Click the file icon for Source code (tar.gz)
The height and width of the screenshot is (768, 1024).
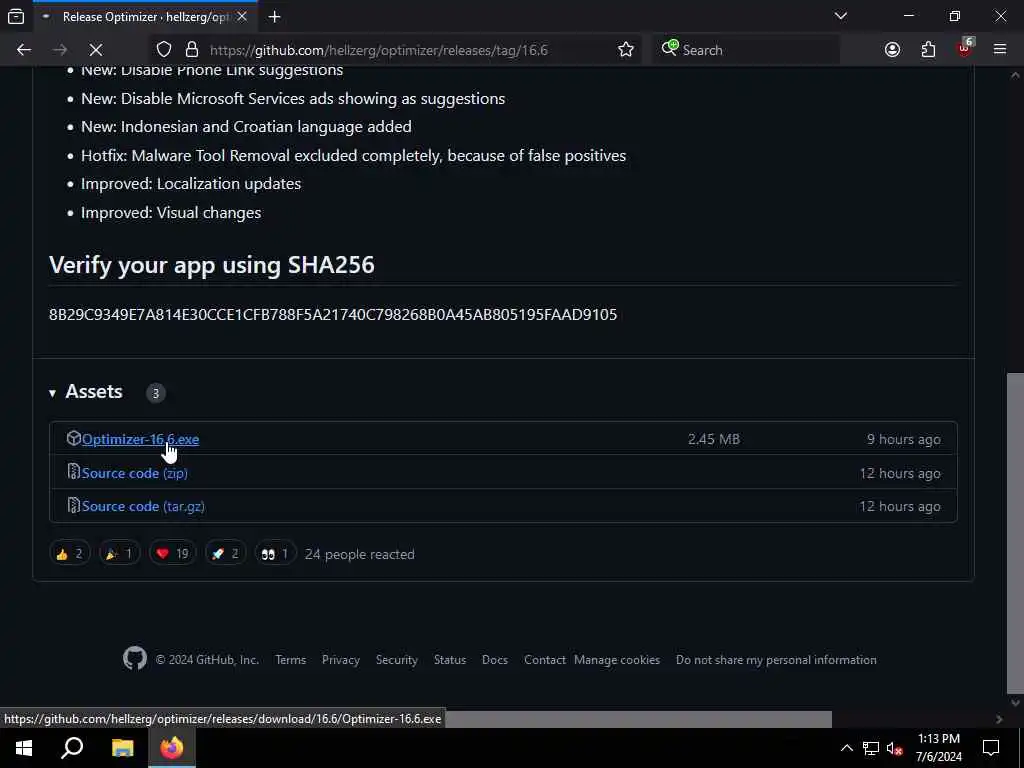(74, 505)
